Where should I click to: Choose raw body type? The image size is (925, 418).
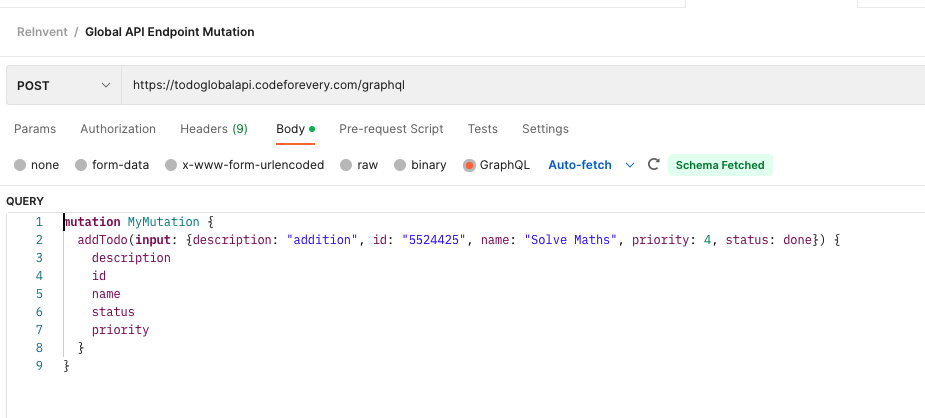click(x=346, y=166)
